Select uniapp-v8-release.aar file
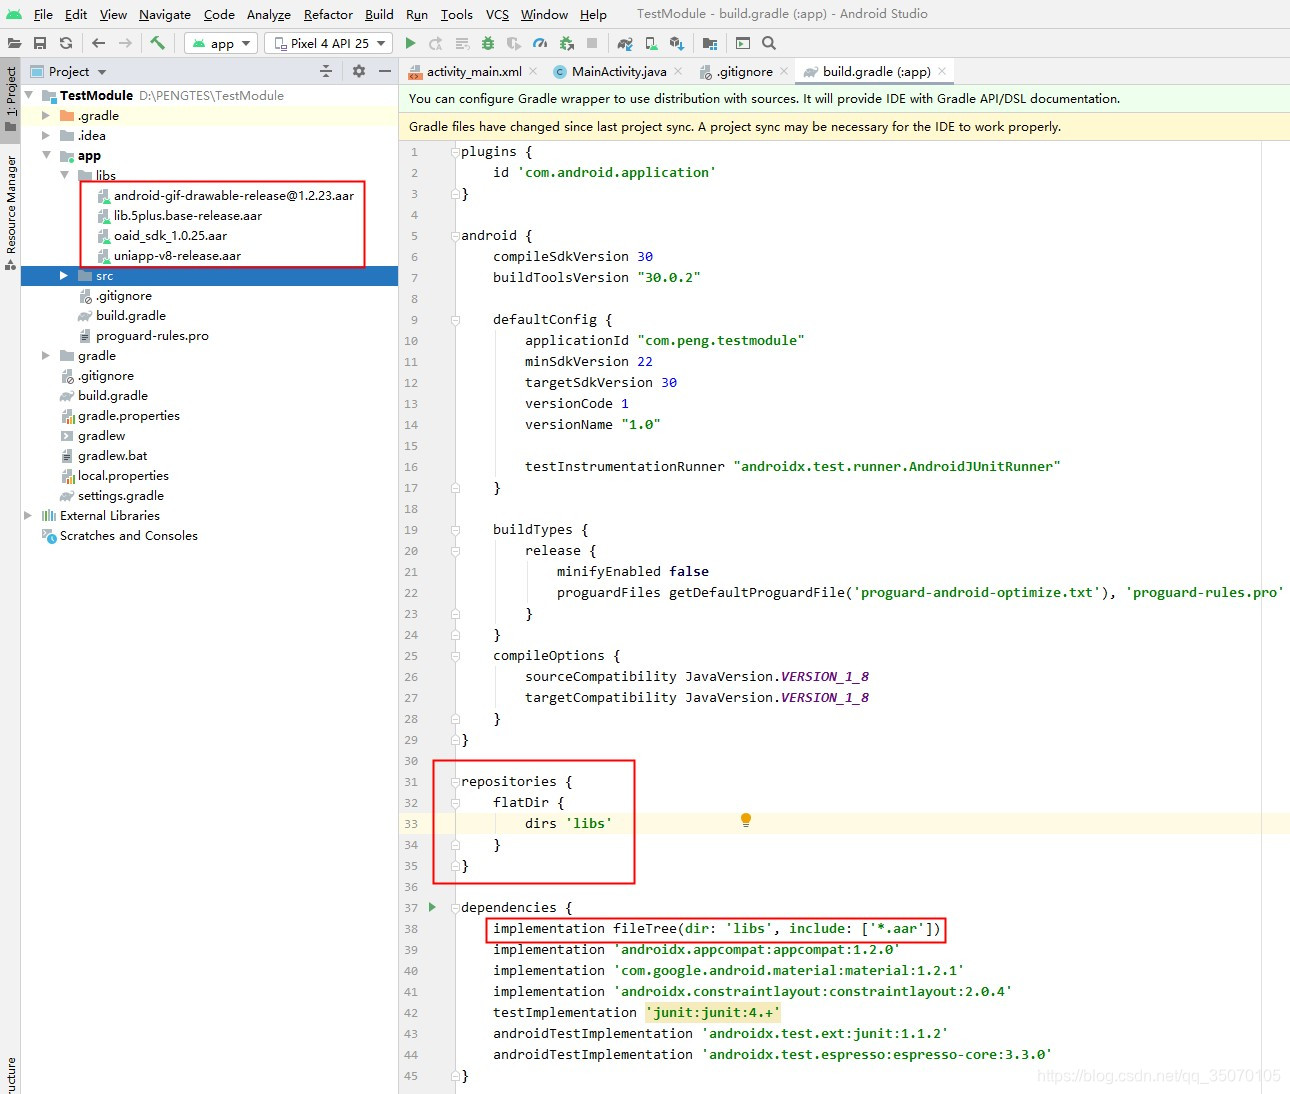 click(169, 255)
